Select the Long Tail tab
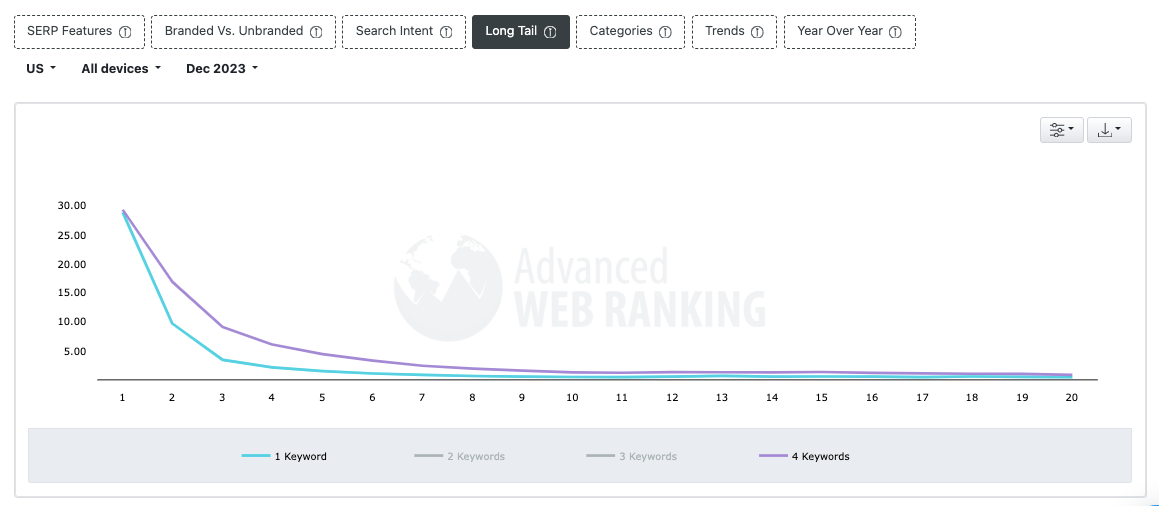The image size is (1159, 506). 511,32
